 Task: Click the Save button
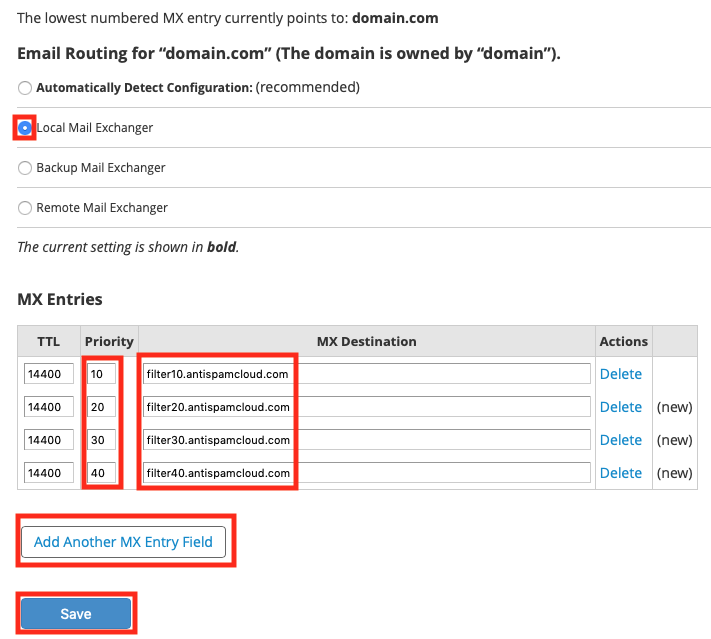[76, 614]
